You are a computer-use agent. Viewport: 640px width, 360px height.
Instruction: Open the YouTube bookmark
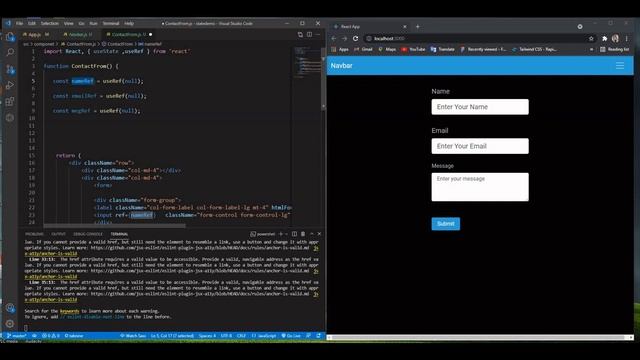tap(413, 49)
